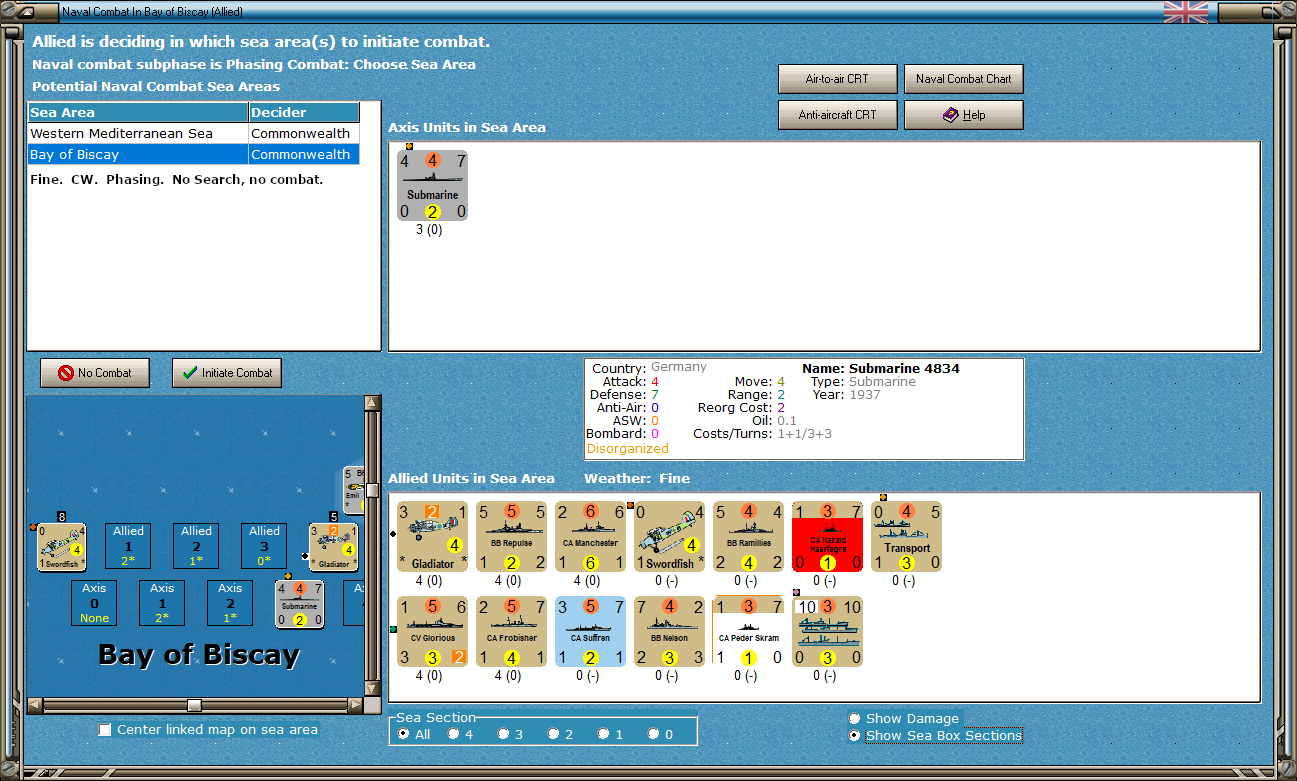Screen dimensions: 1297x781
Task: Click the map's down scroll arrow
Action: pos(372,688)
